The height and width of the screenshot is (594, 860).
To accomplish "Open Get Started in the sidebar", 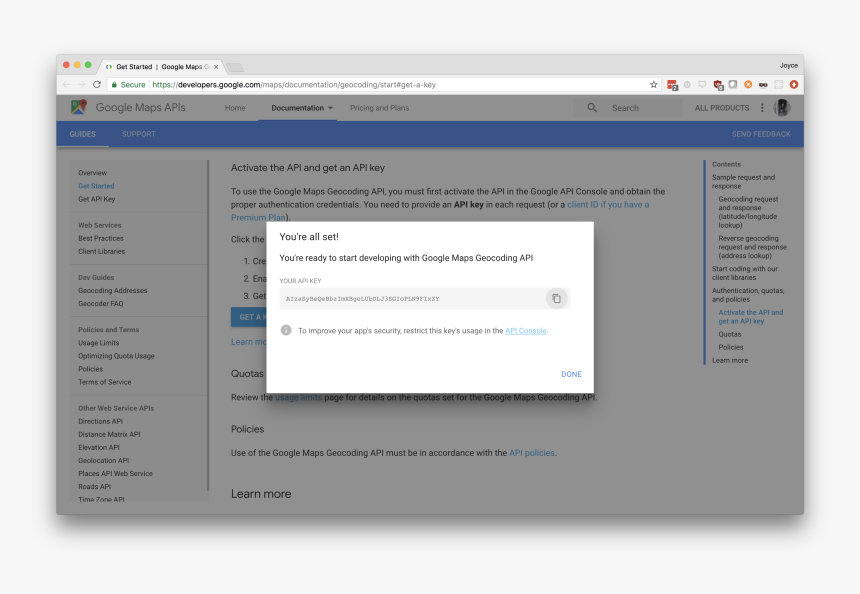I will tap(96, 186).
